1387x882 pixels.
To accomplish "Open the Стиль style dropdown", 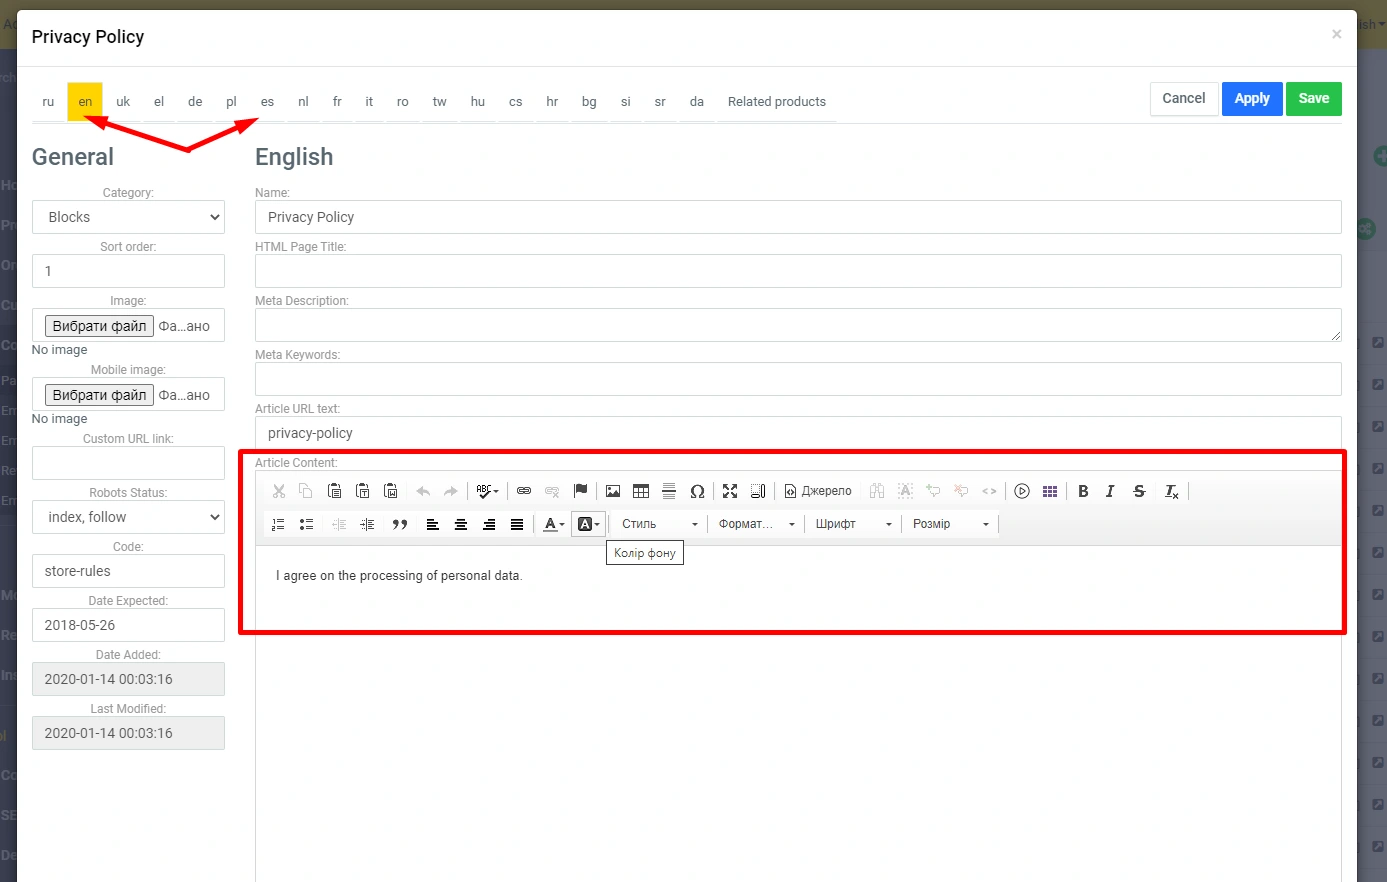I will (659, 524).
